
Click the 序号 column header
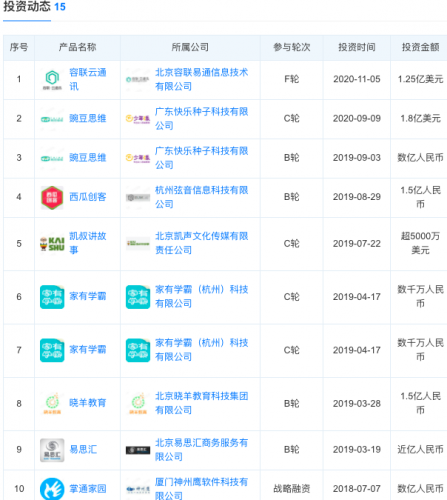[x=19, y=47]
